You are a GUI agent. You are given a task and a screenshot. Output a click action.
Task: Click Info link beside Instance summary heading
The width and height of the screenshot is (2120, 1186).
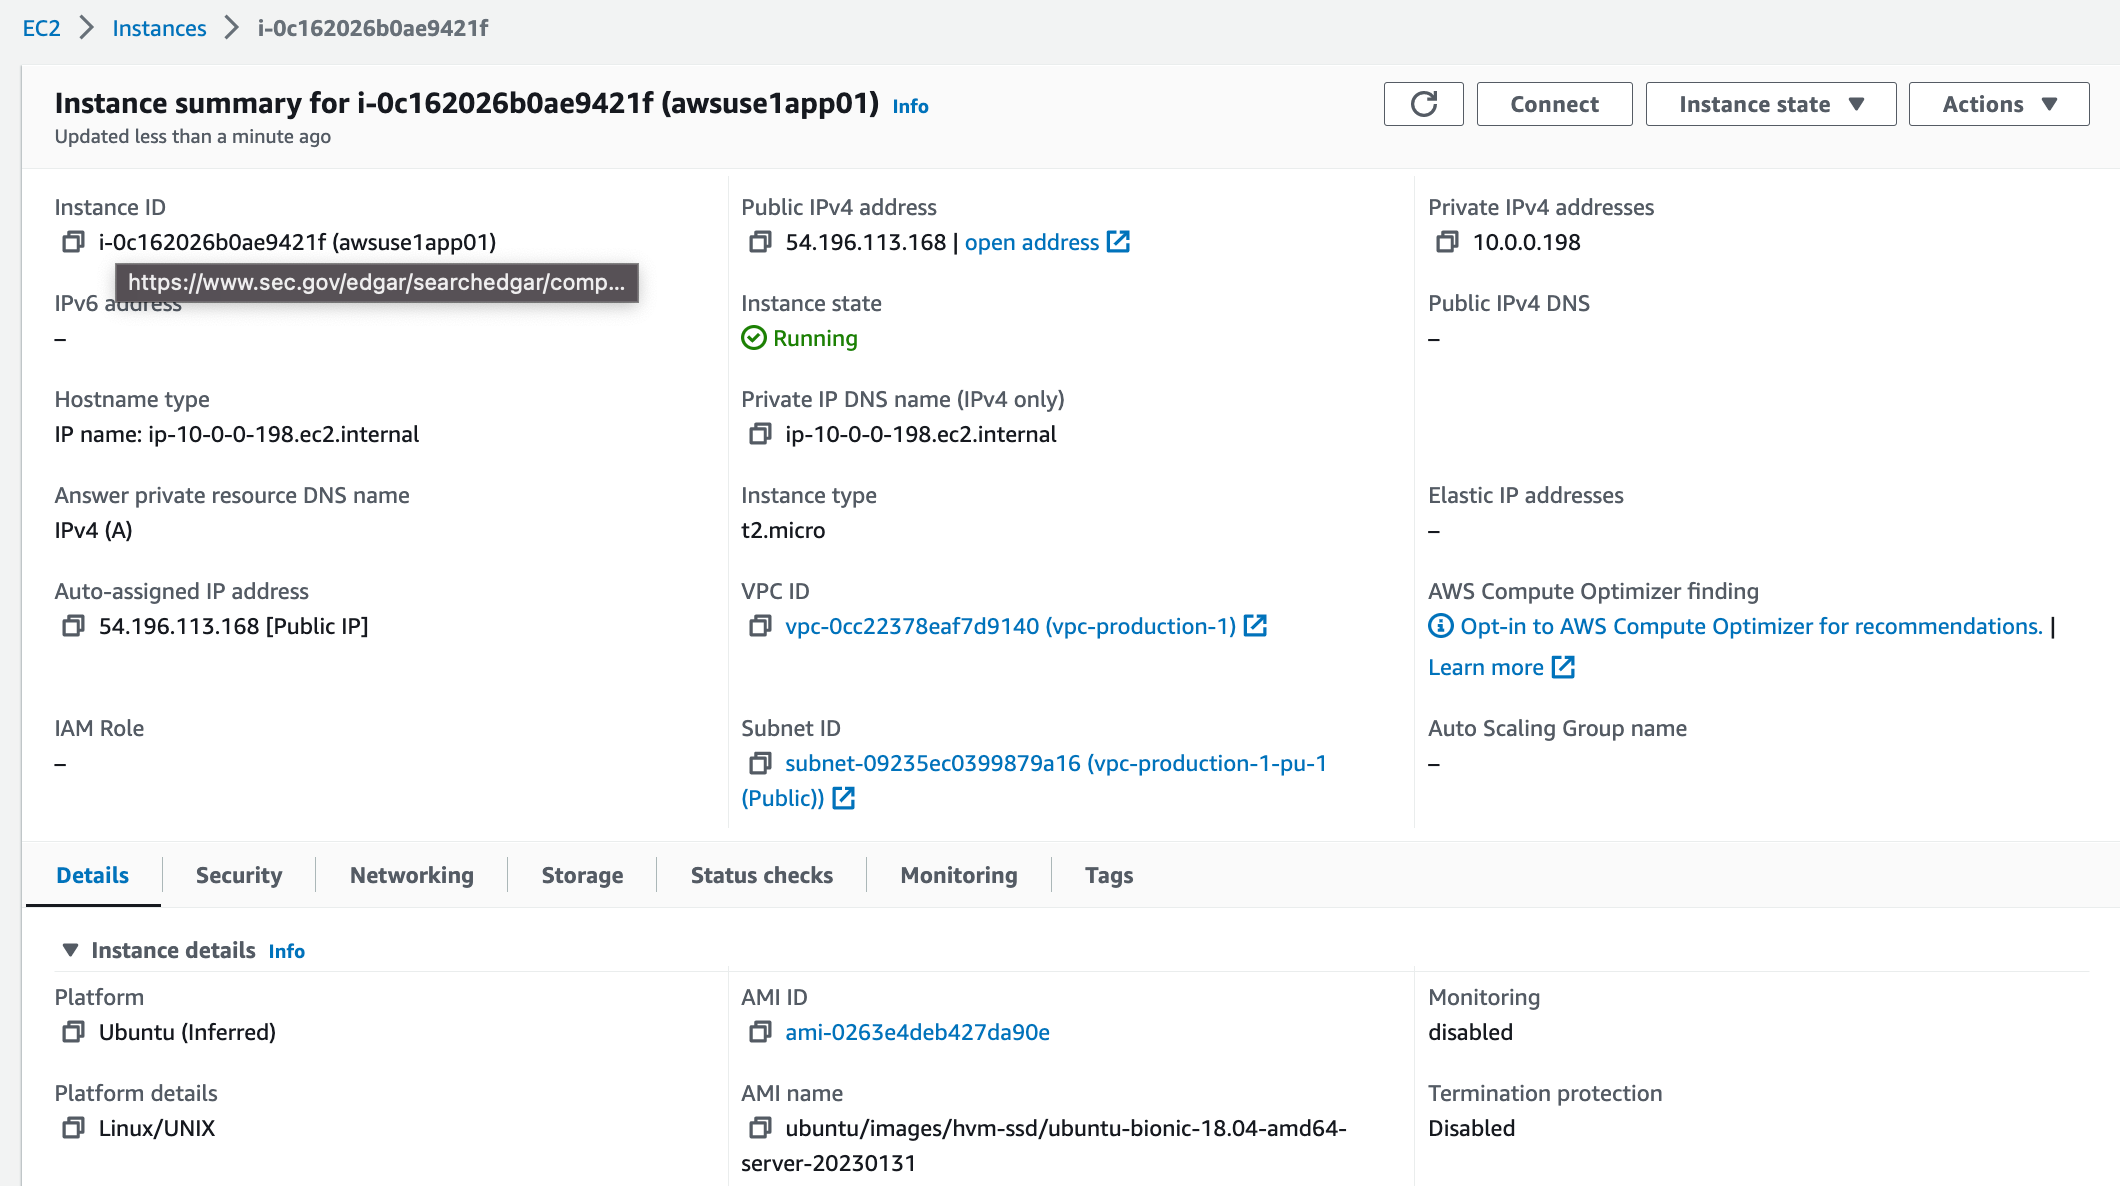(910, 106)
